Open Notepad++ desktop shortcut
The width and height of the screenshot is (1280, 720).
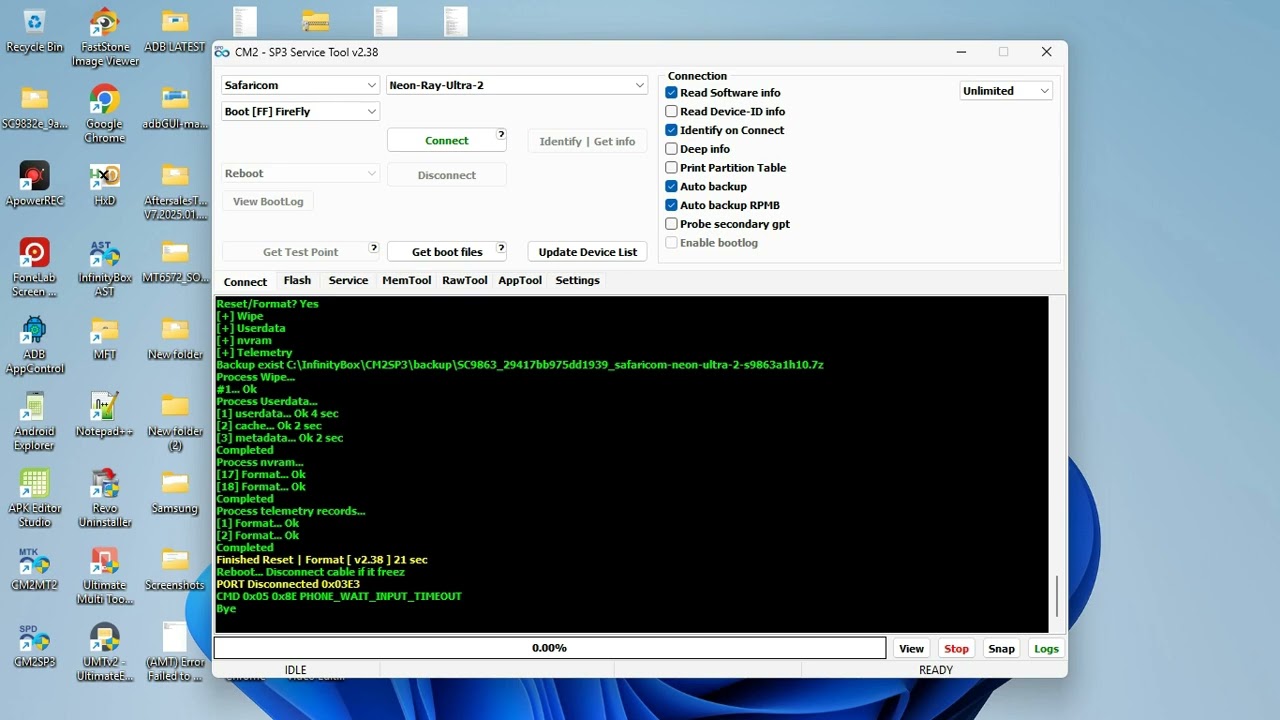tap(104, 415)
